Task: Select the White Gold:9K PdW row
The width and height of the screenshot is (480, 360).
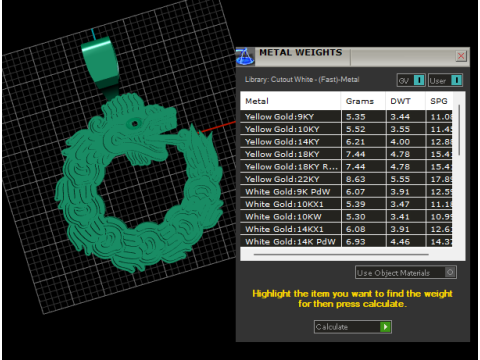Action: pyautogui.click(x=346, y=192)
